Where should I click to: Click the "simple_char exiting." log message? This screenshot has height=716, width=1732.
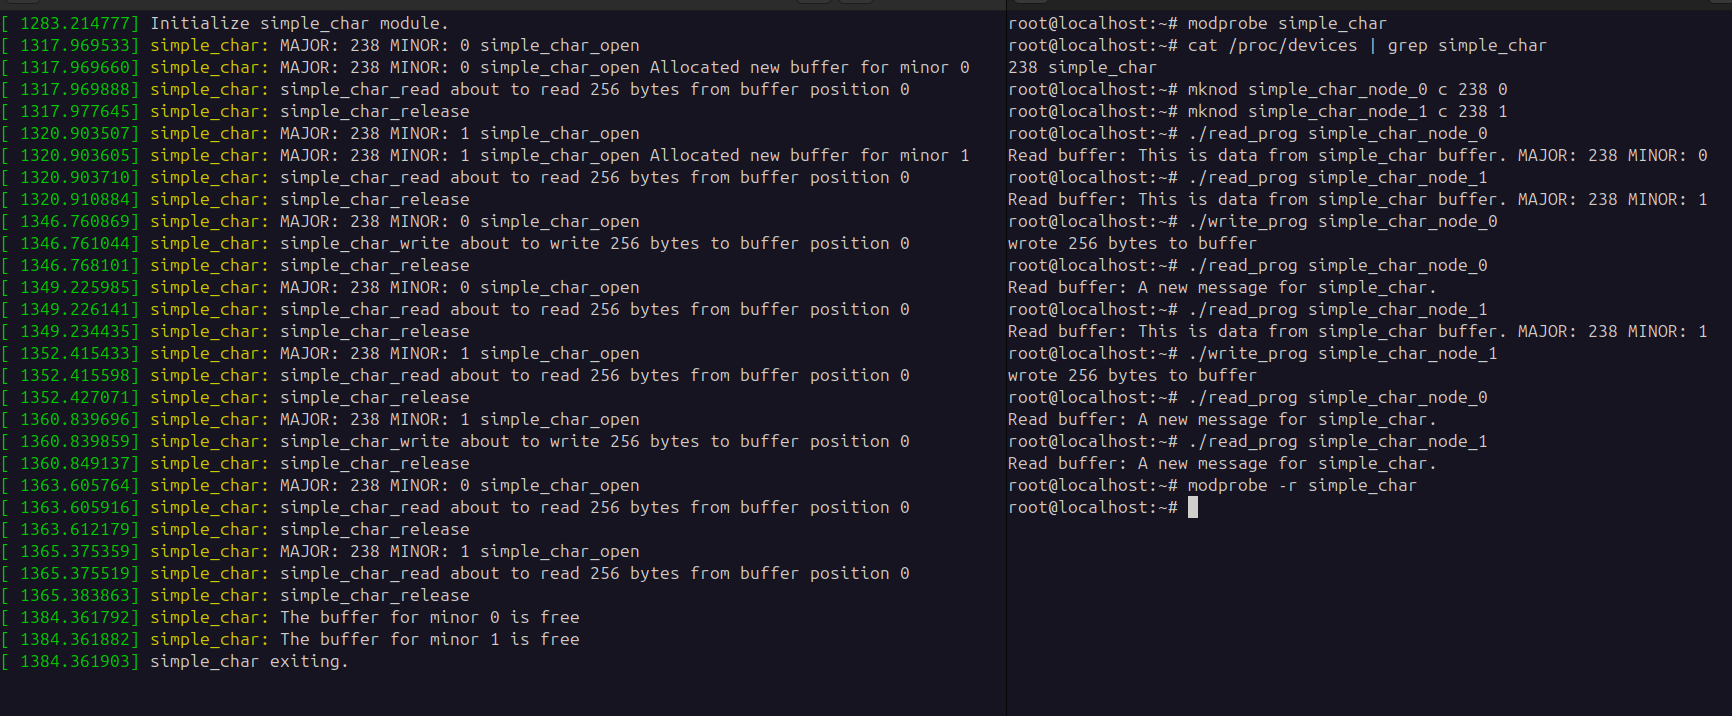[x=249, y=662]
